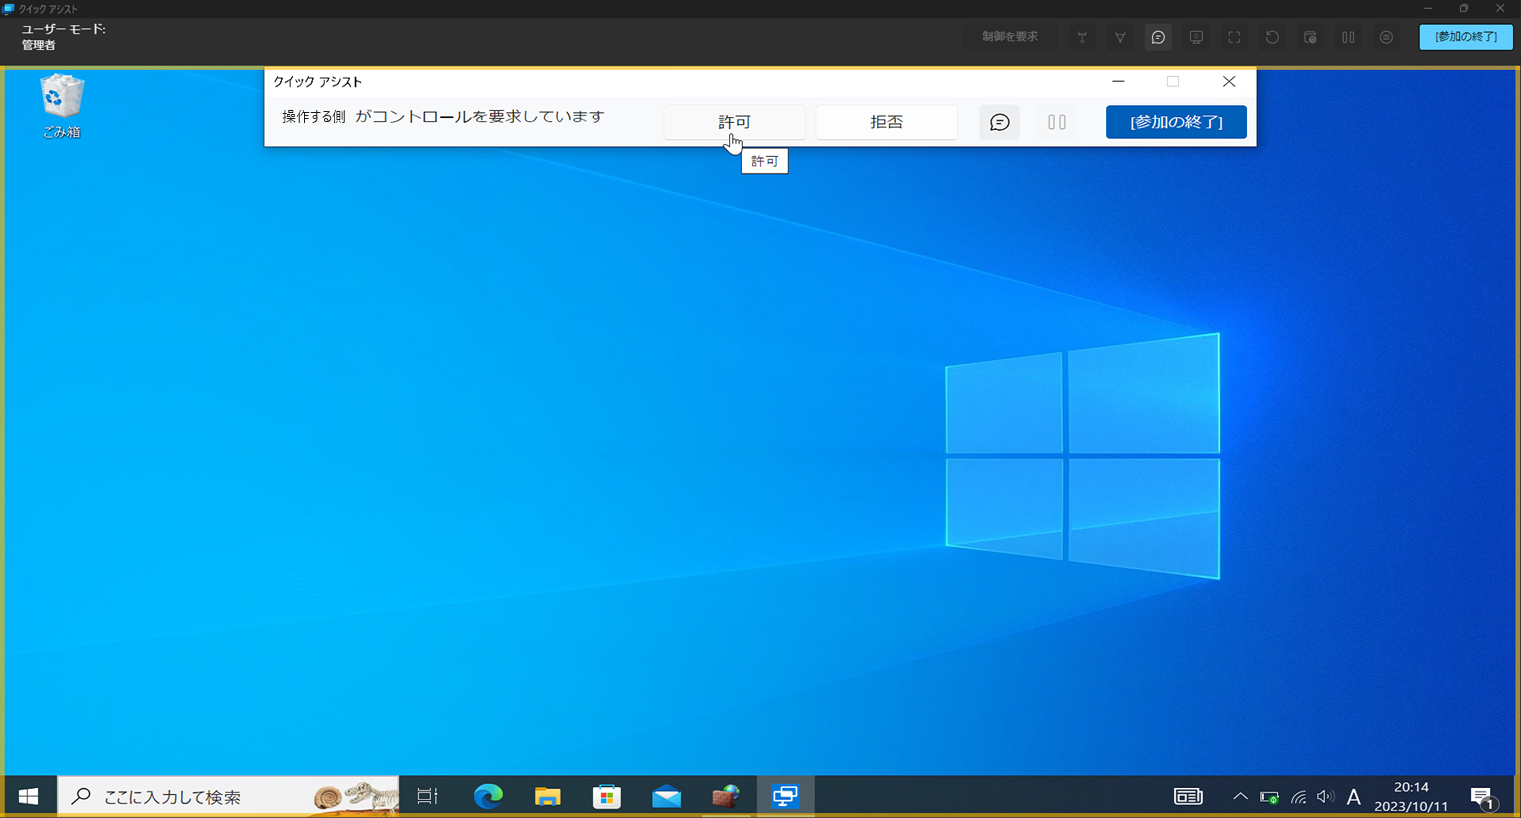Open chat in the remote Quick Assist bar
Image resolution: width=1521 pixels, height=818 pixels.
click(x=999, y=122)
